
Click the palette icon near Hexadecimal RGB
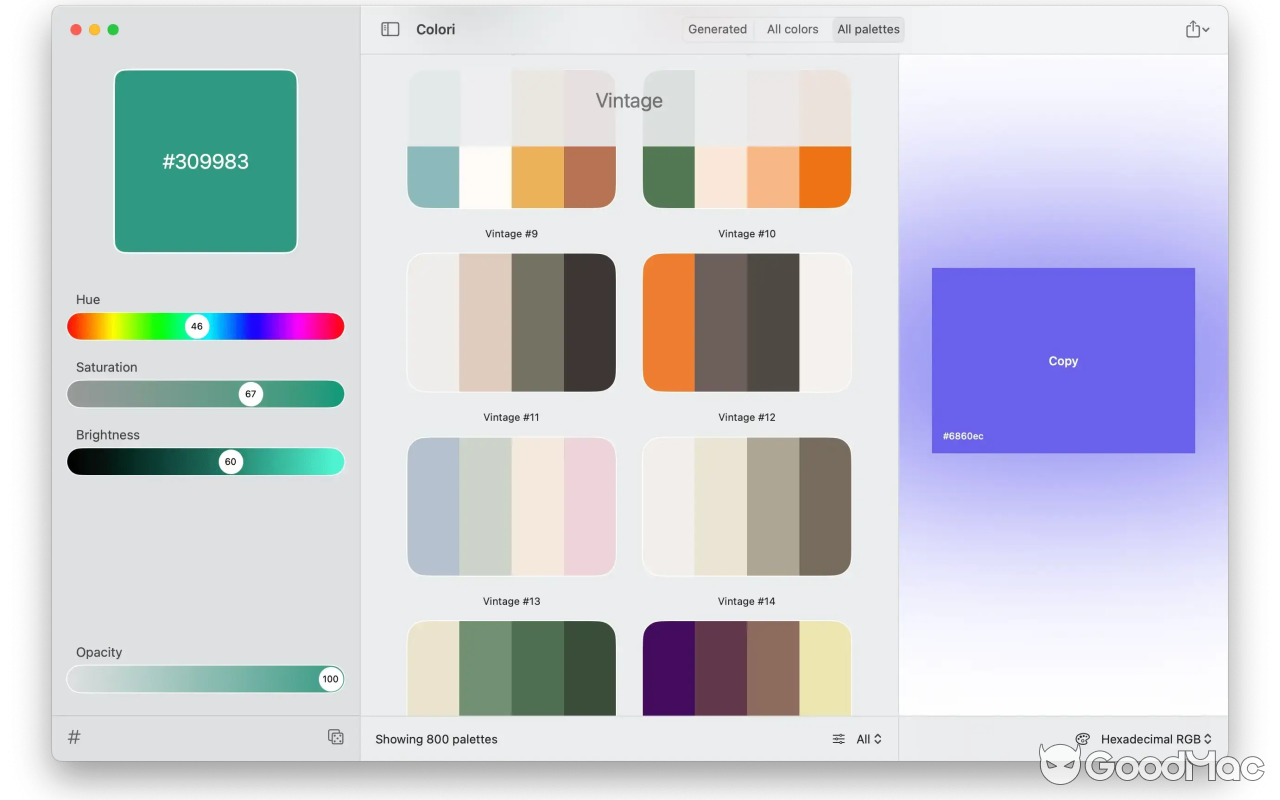(x=1082, y=737)
